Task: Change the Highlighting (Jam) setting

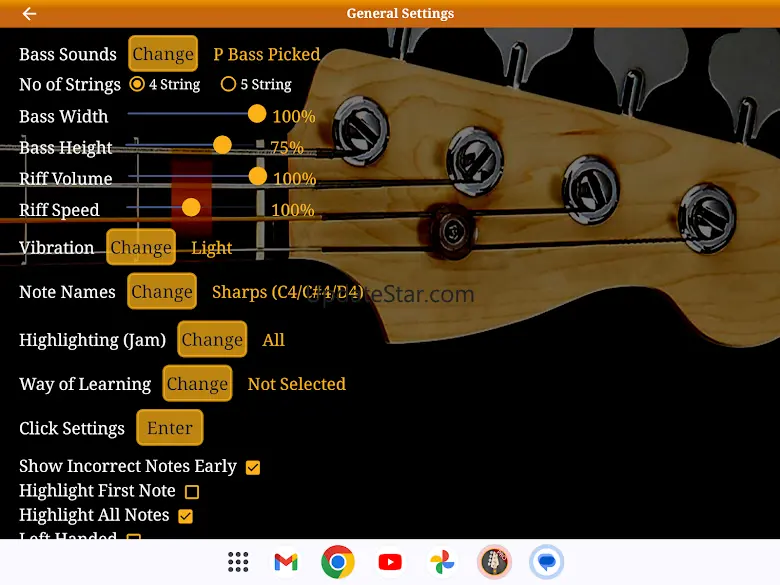Action: point(212,339)
